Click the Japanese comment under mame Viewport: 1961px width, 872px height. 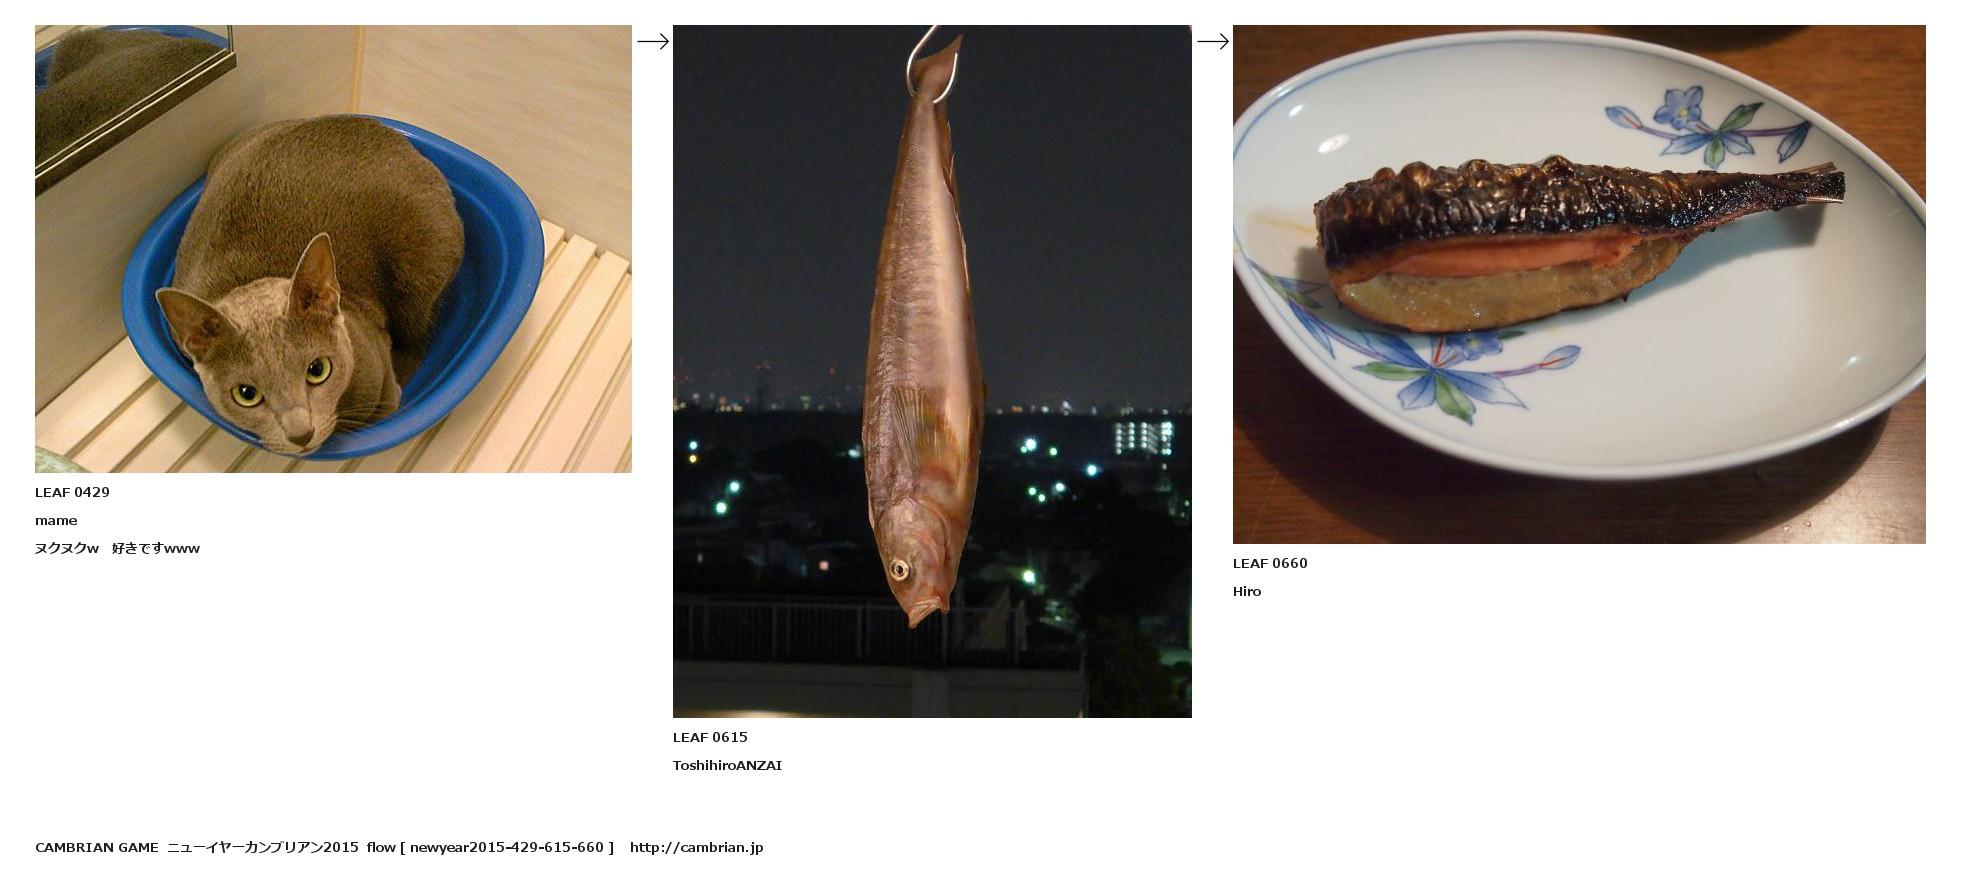(117, 548)
